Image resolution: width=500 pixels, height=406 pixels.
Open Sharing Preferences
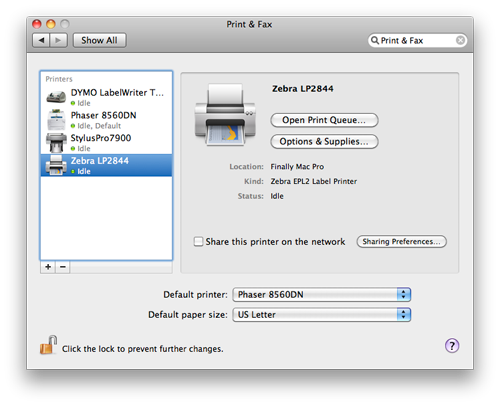[x=401, y=241]
